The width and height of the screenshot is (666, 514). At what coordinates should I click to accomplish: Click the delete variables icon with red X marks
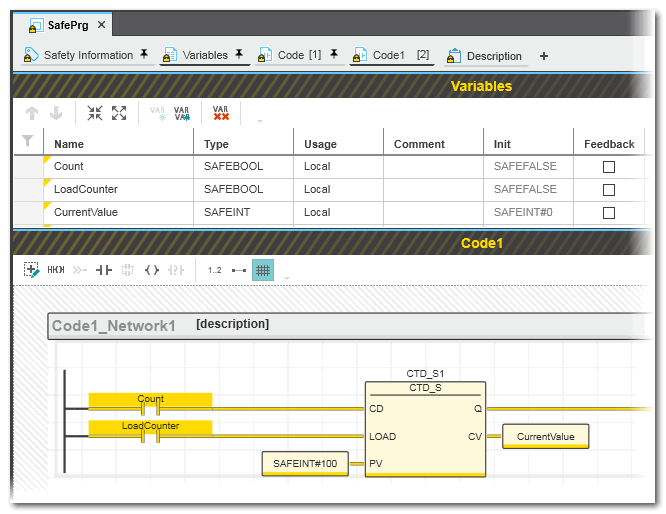click(221, 113)
